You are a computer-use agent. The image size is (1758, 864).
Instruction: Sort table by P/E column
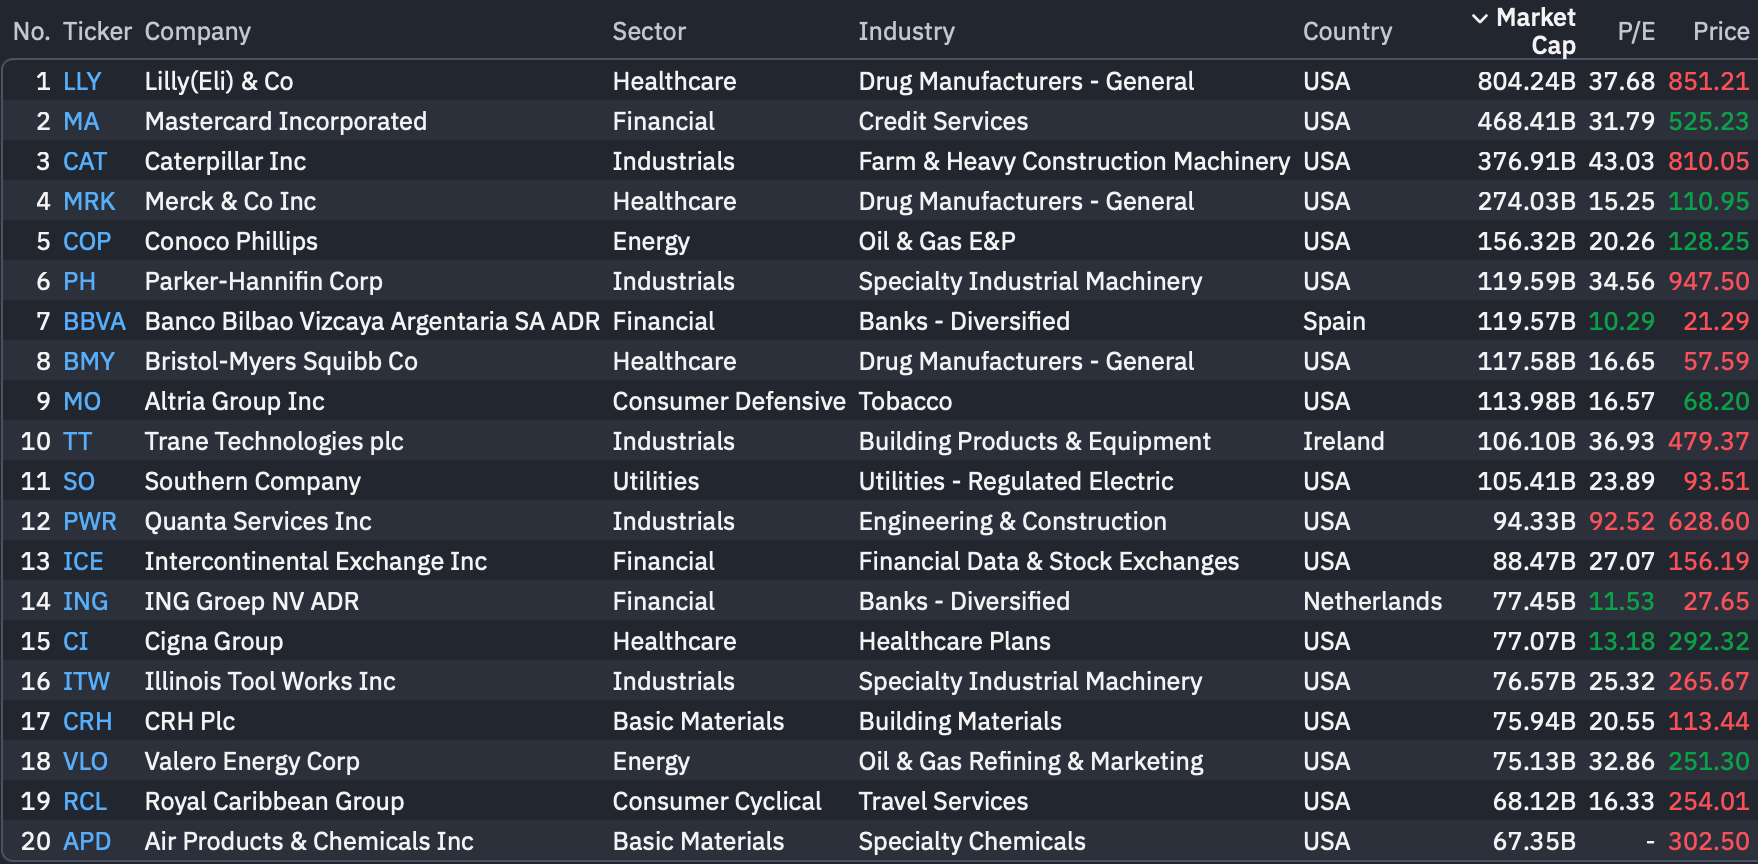[x=1636, y=31]
